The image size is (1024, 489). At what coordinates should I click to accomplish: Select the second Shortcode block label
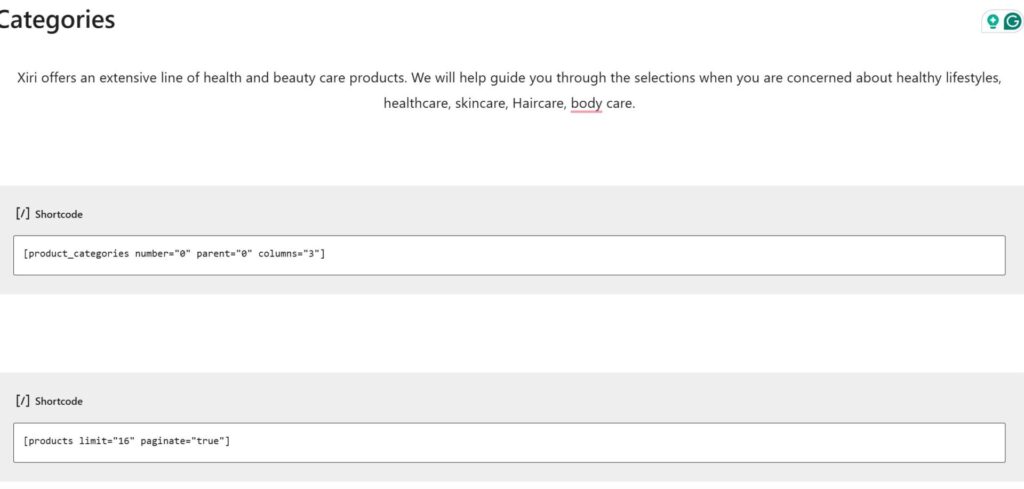(59, 401)
